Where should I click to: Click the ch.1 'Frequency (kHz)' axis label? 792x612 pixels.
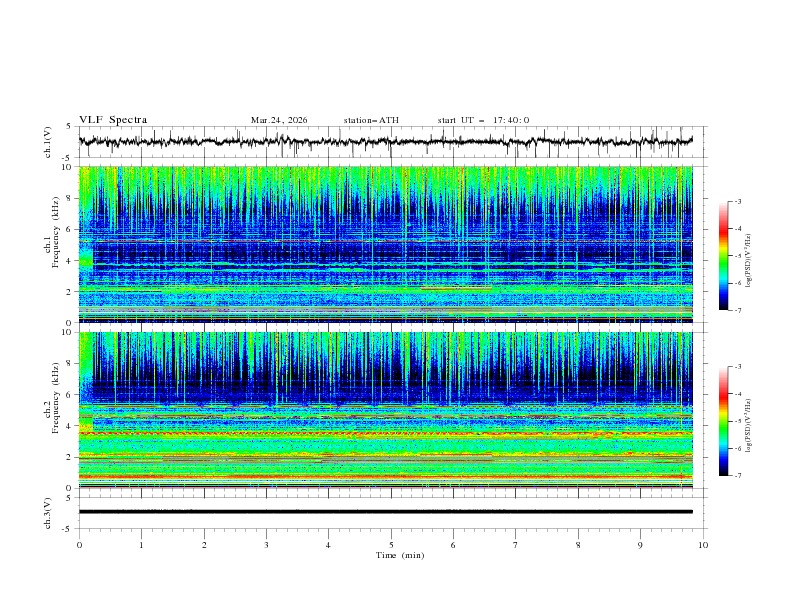pos(55,232)
